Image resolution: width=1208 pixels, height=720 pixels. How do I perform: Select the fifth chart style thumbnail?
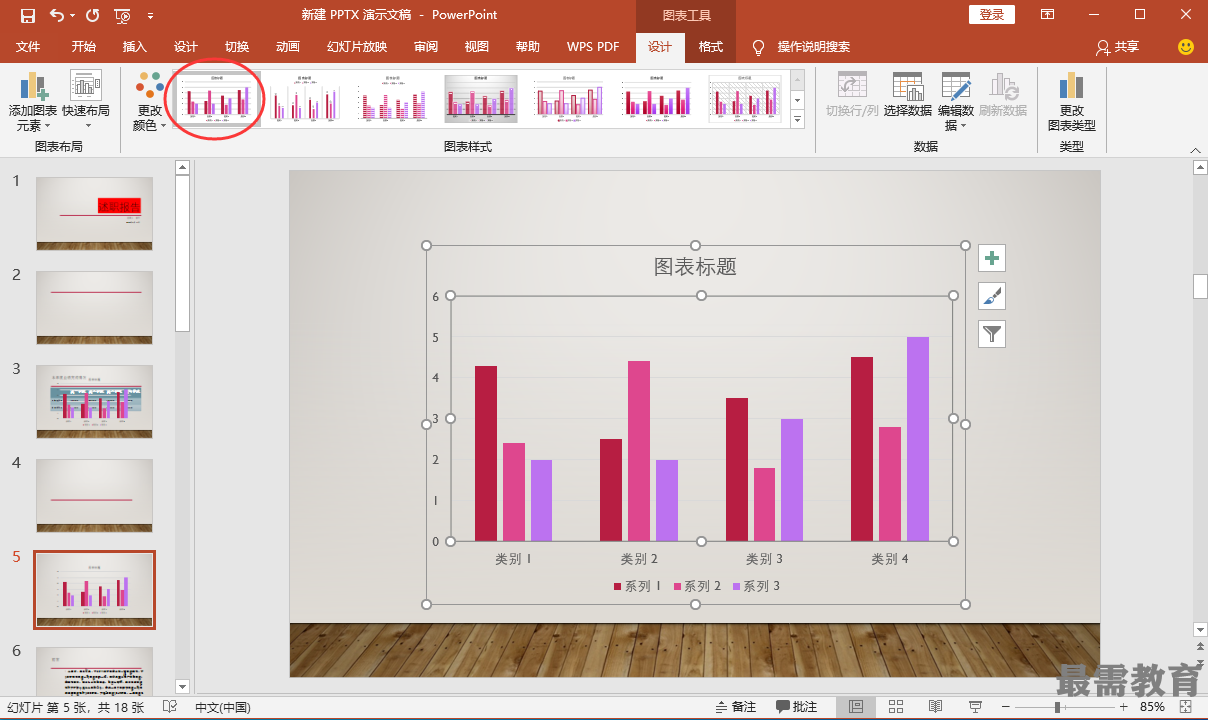click(x=568, y=98)
